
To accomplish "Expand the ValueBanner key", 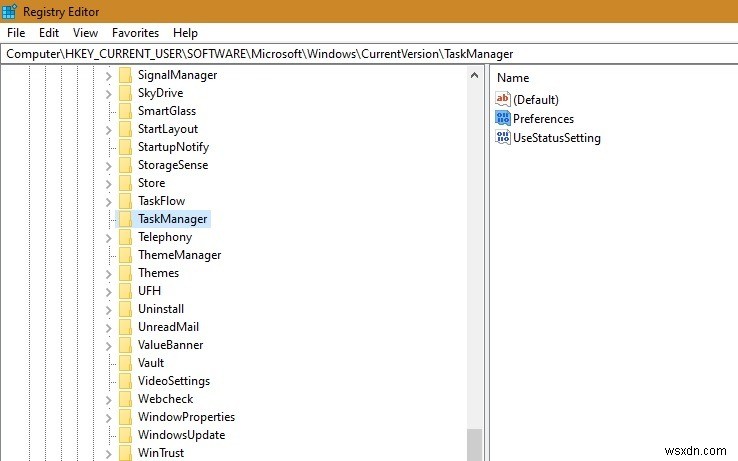I will (x=108, y=346).
